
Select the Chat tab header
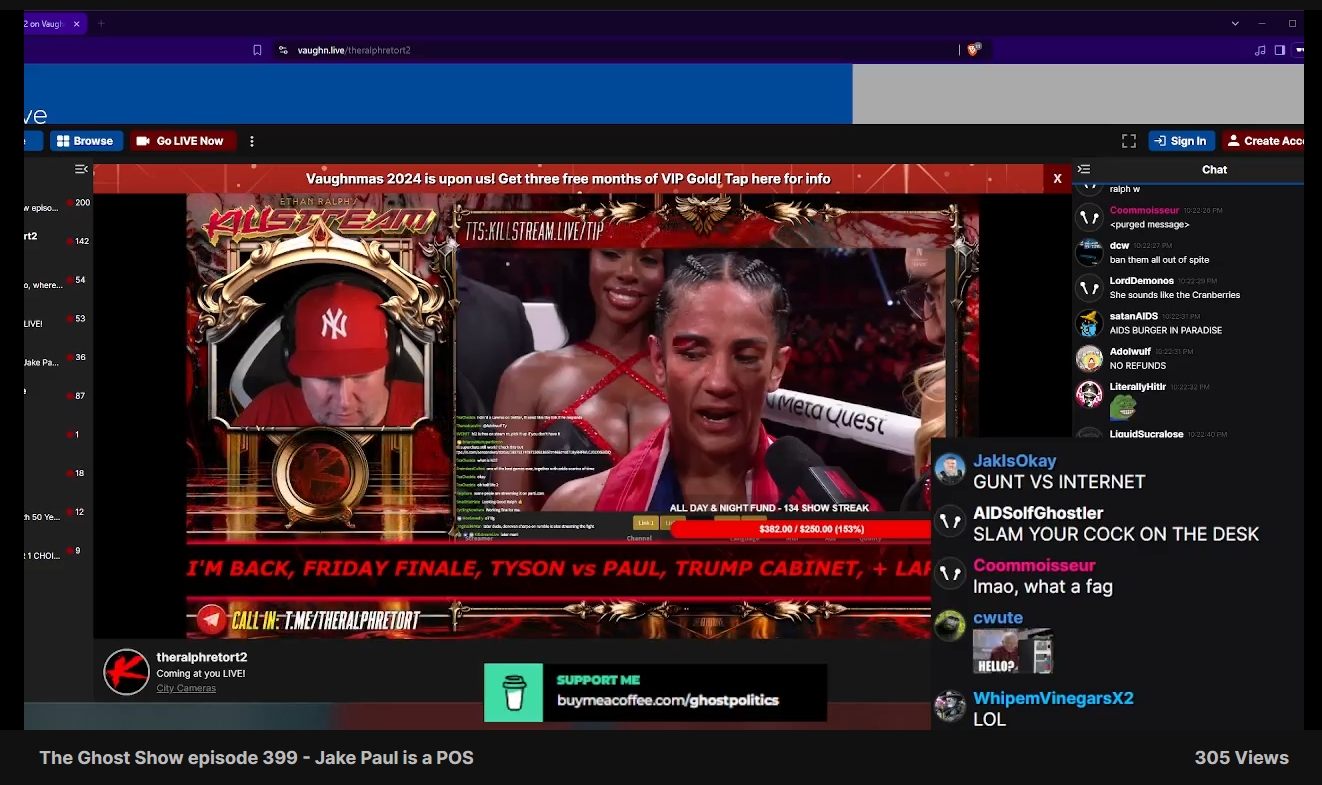[1214, 169]
